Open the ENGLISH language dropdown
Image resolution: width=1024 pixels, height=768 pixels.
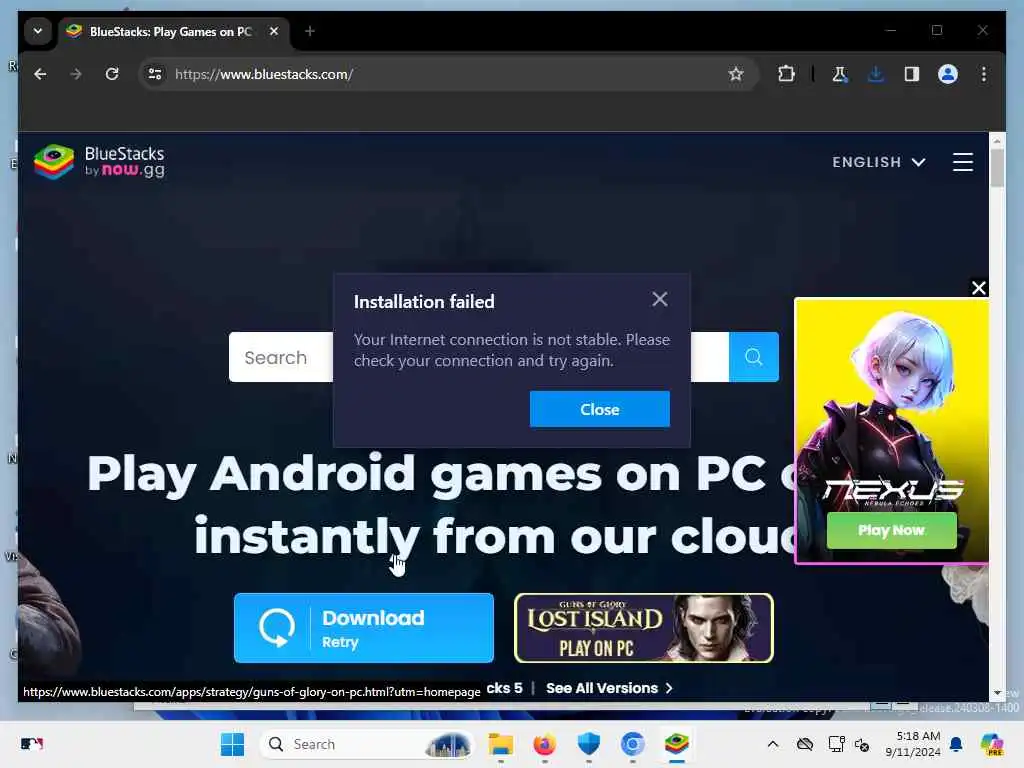878,162
